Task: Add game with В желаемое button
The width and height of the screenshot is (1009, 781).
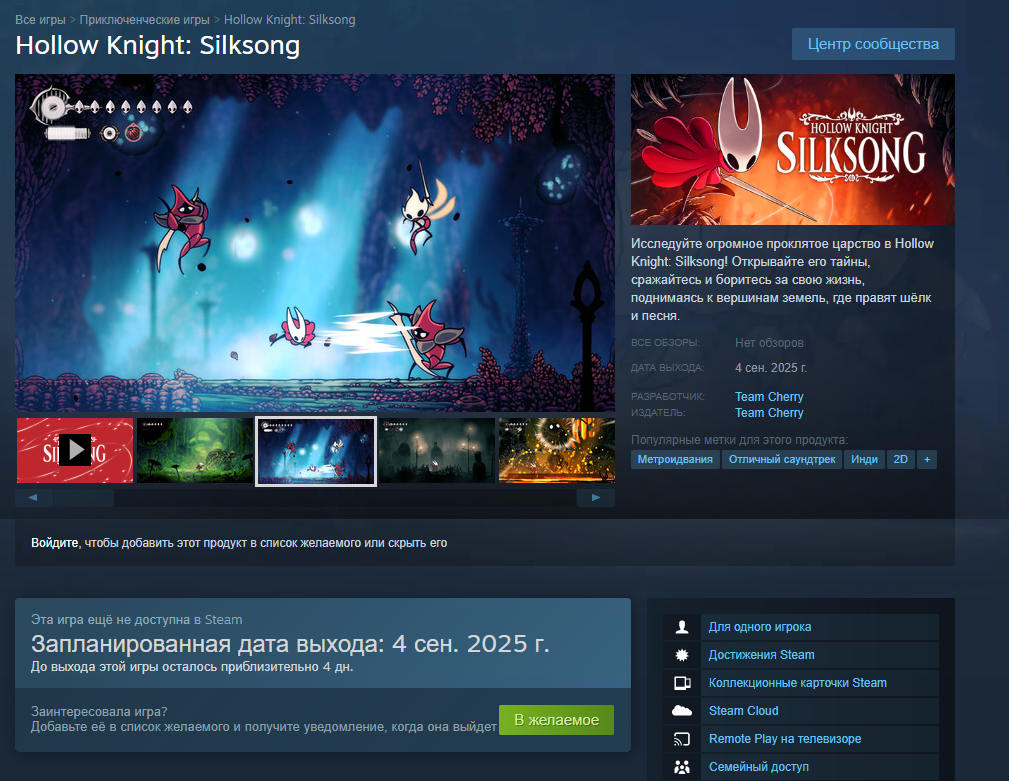Action: click(557, 720)
